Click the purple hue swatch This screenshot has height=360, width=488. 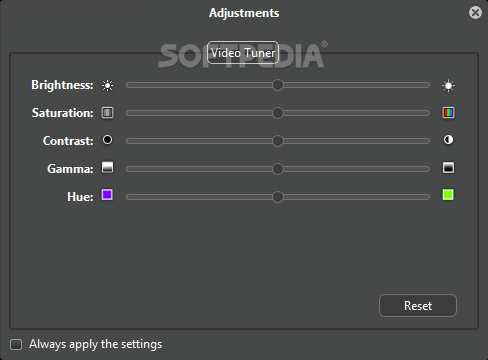pyautogui.click(x=107, y=195)
